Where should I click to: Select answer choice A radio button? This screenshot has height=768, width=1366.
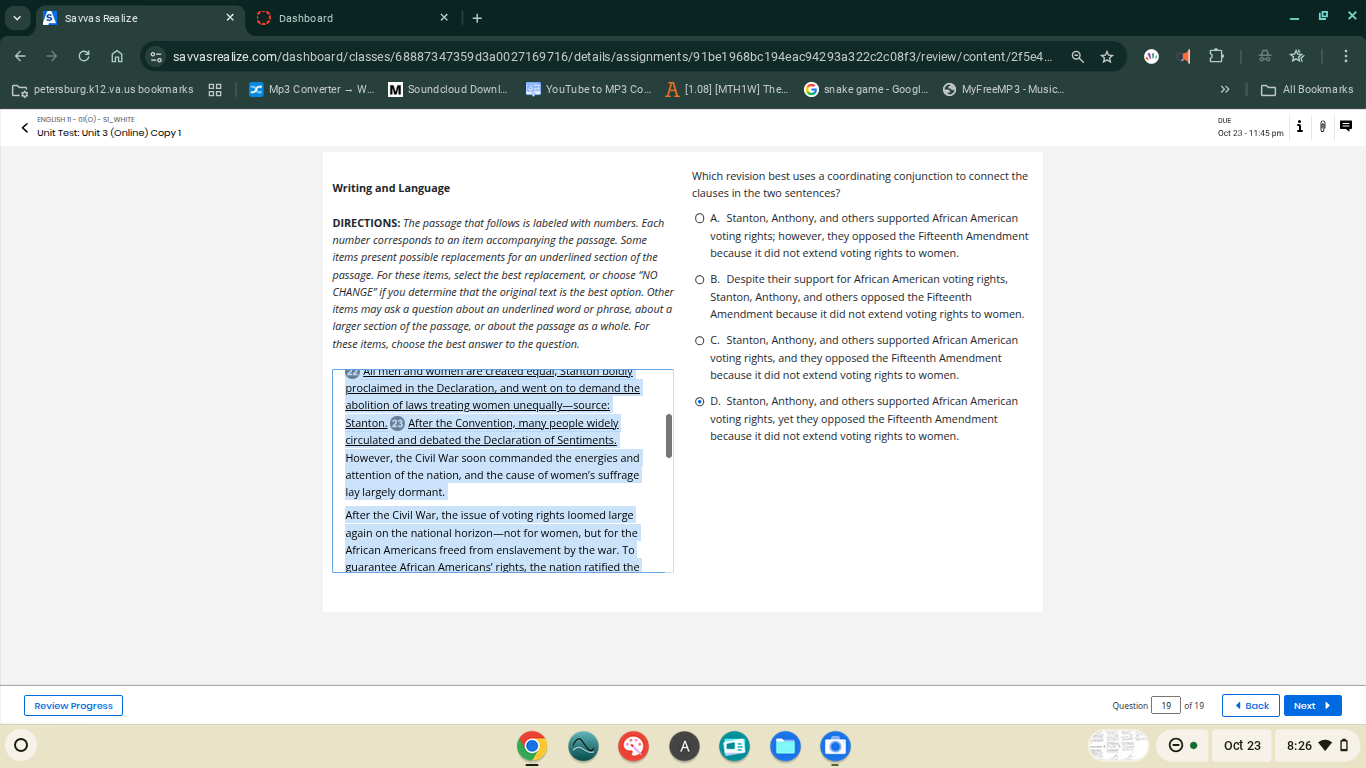[699, 217]
